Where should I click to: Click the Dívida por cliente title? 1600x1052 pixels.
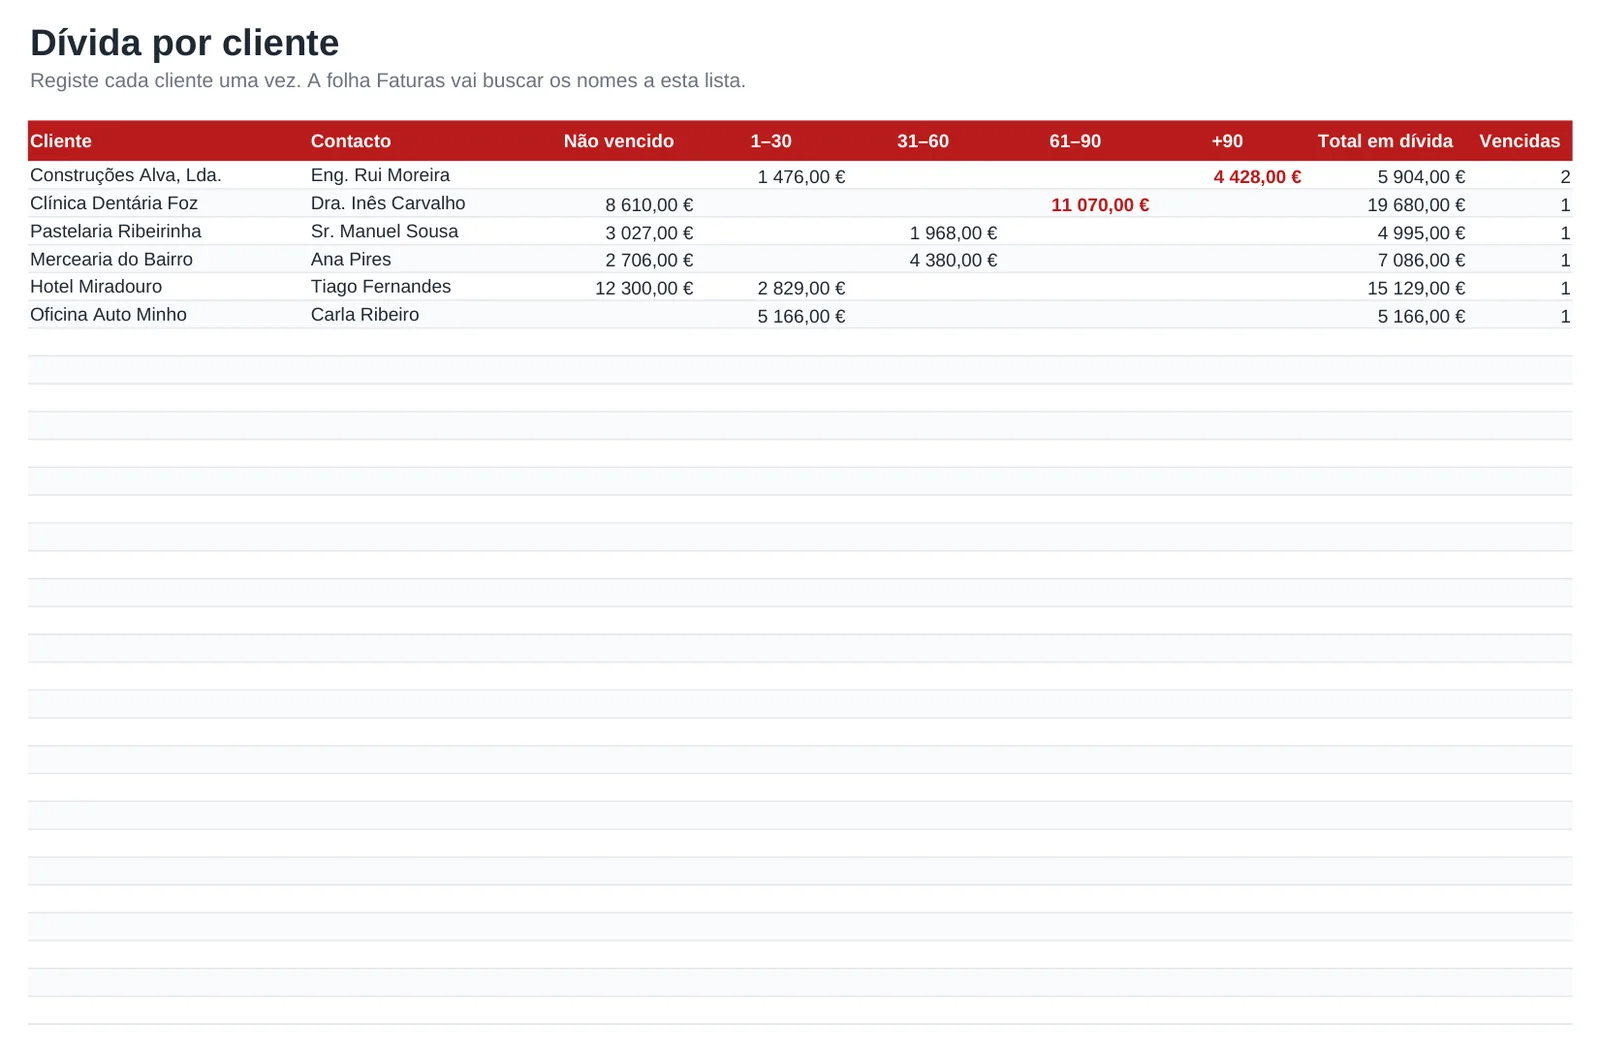[185, 43]
